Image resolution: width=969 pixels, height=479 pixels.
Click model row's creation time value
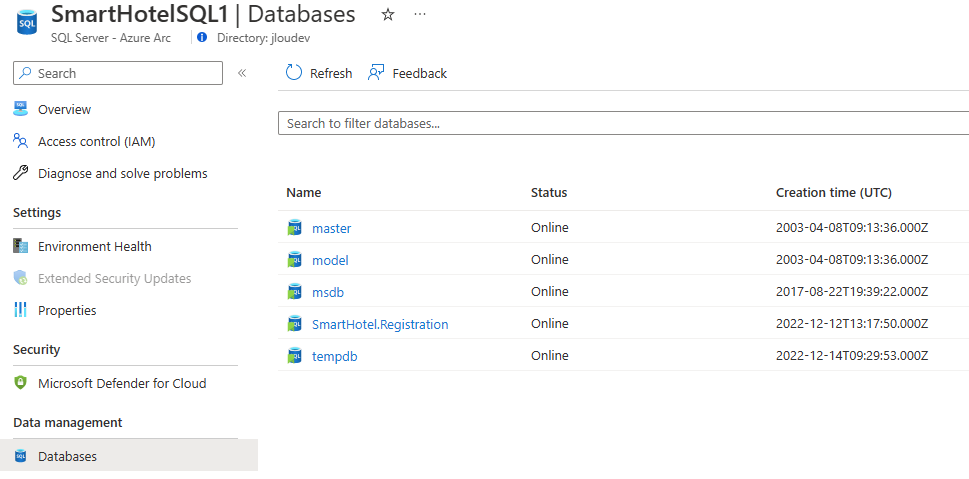852,260
